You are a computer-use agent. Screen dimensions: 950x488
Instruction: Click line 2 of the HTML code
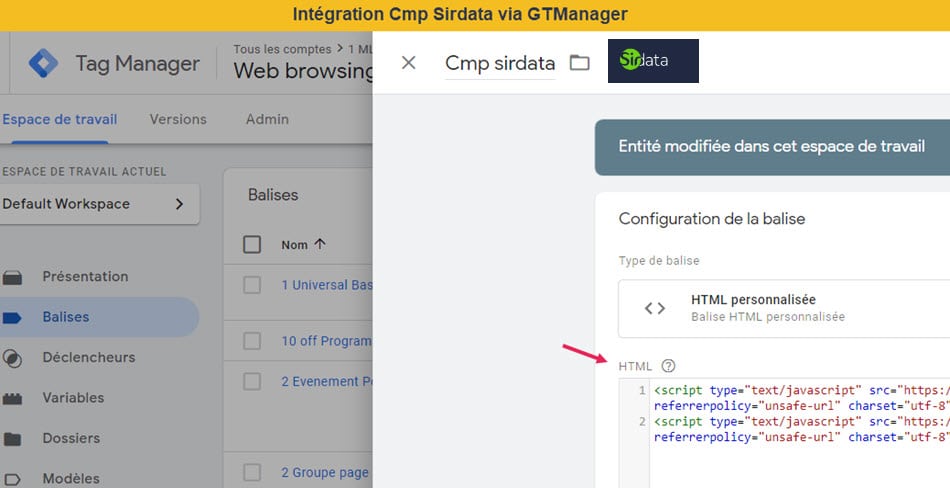(802, 429)
